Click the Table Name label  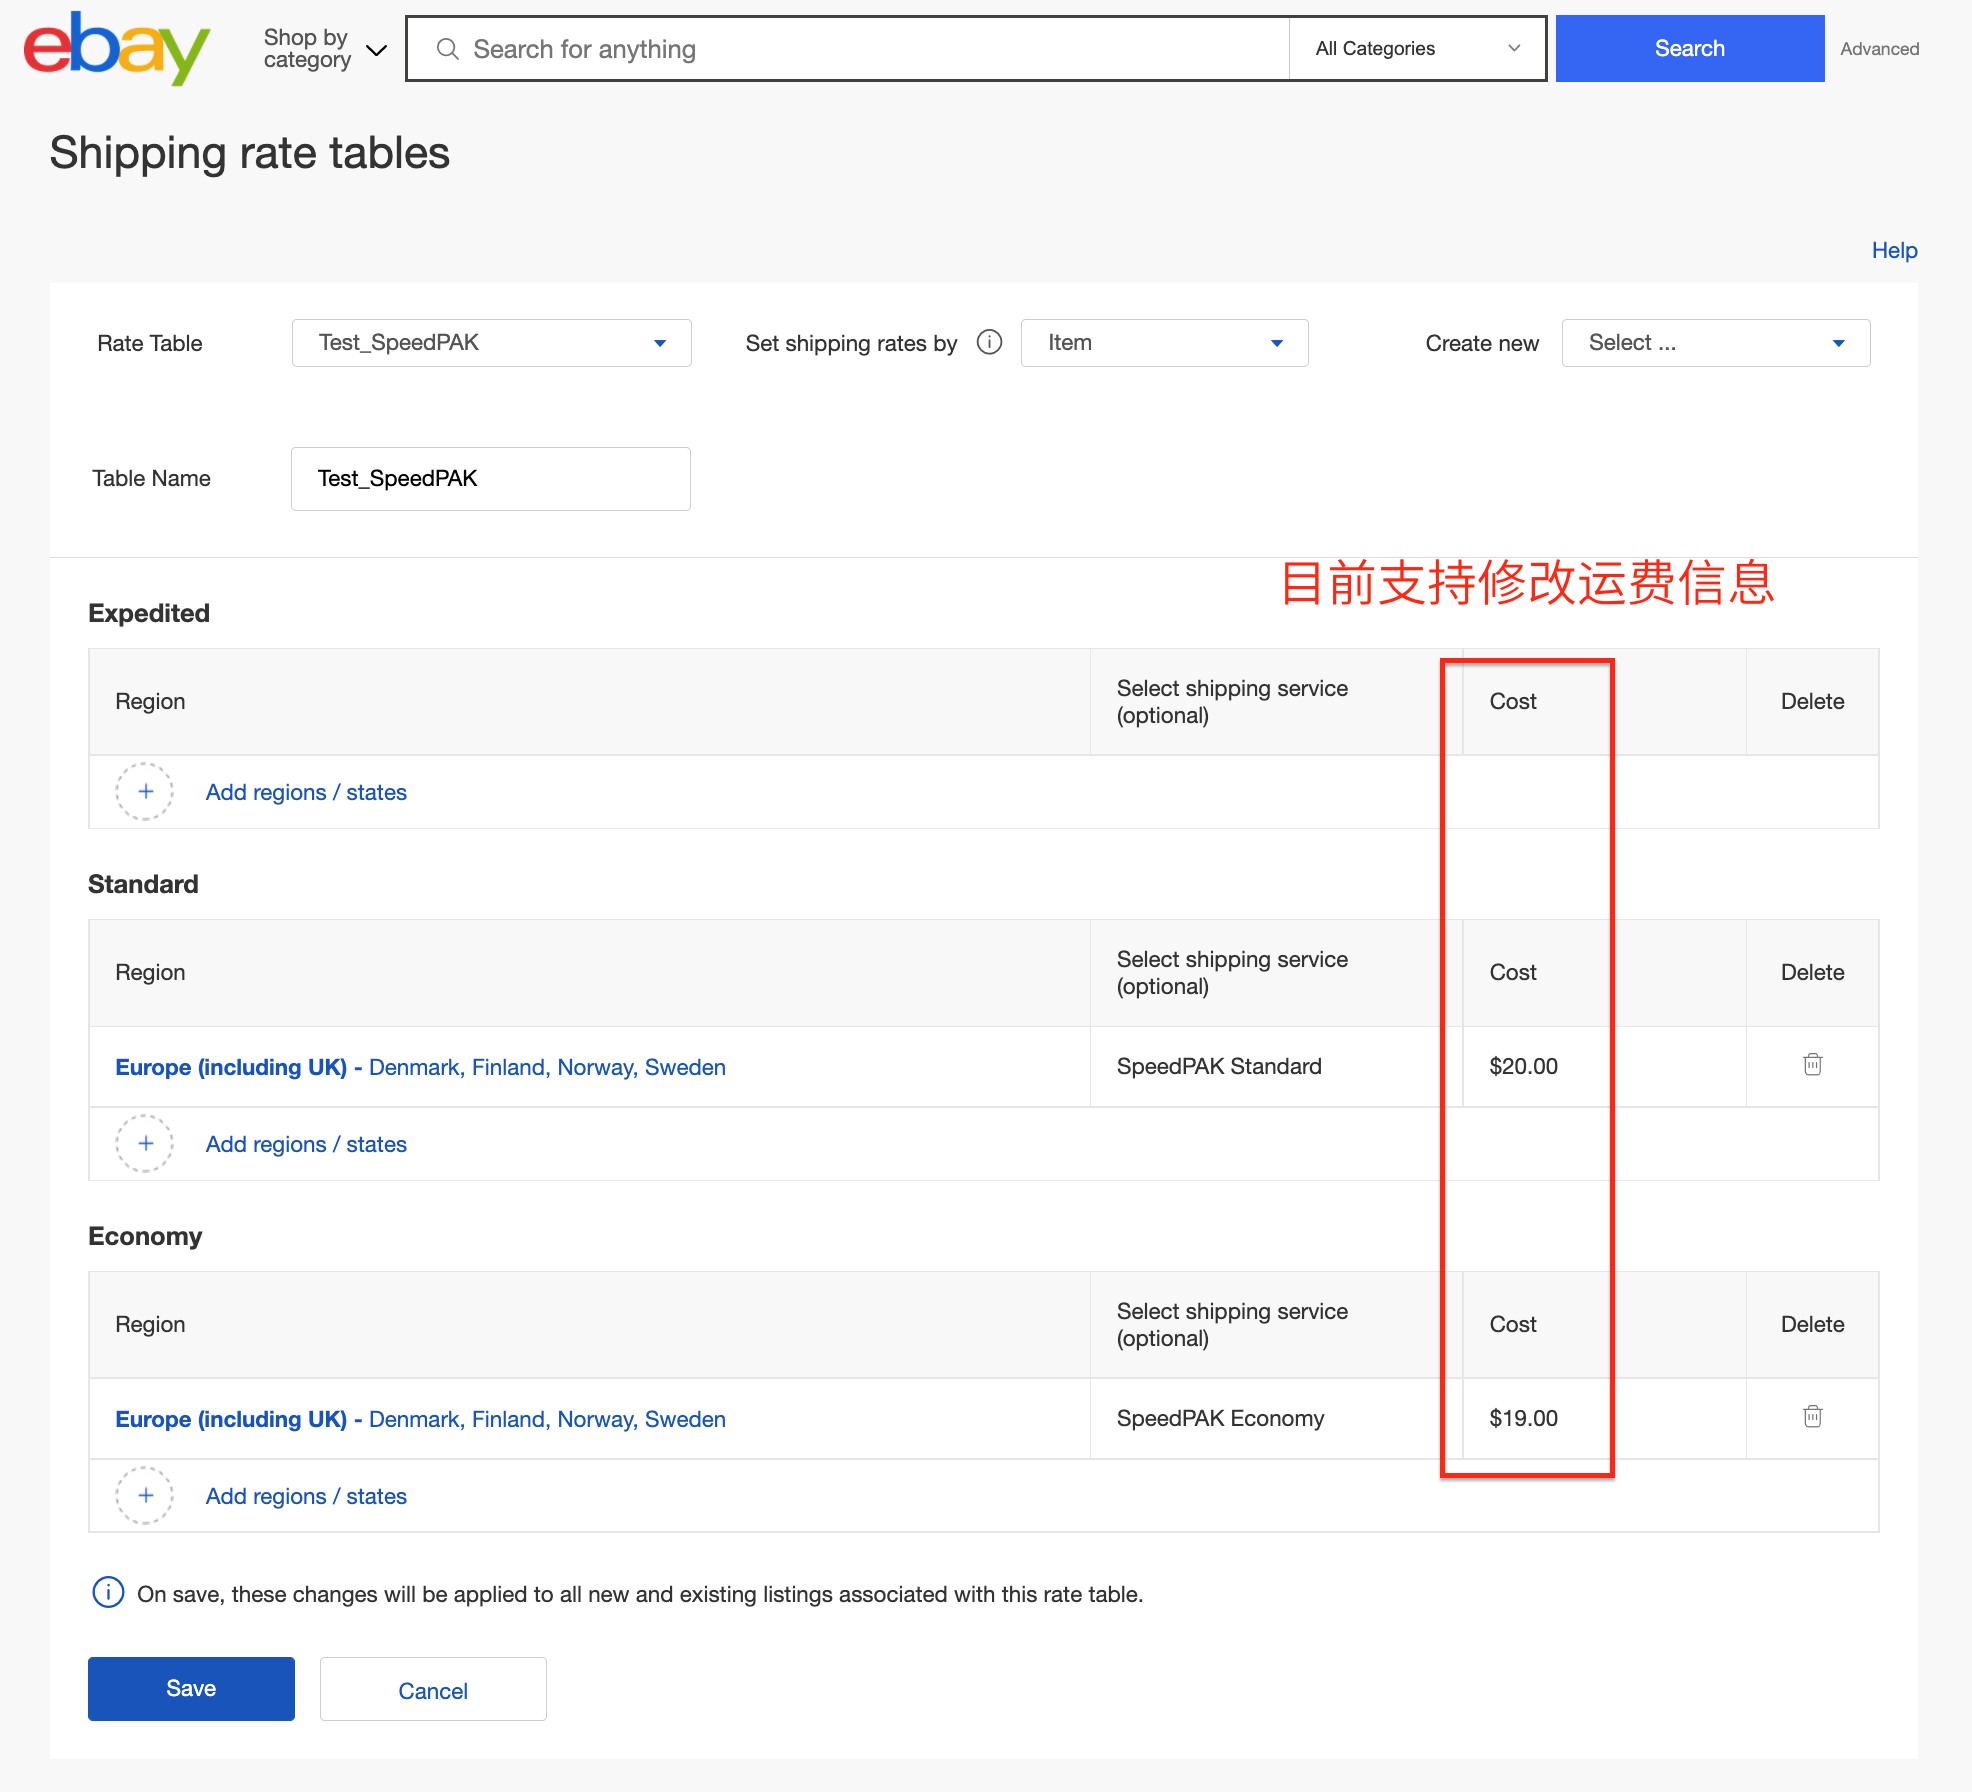151,479
